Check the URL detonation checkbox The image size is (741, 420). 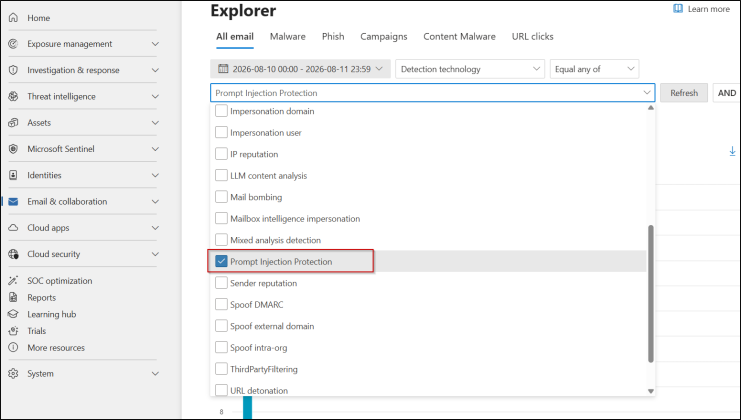221,390
